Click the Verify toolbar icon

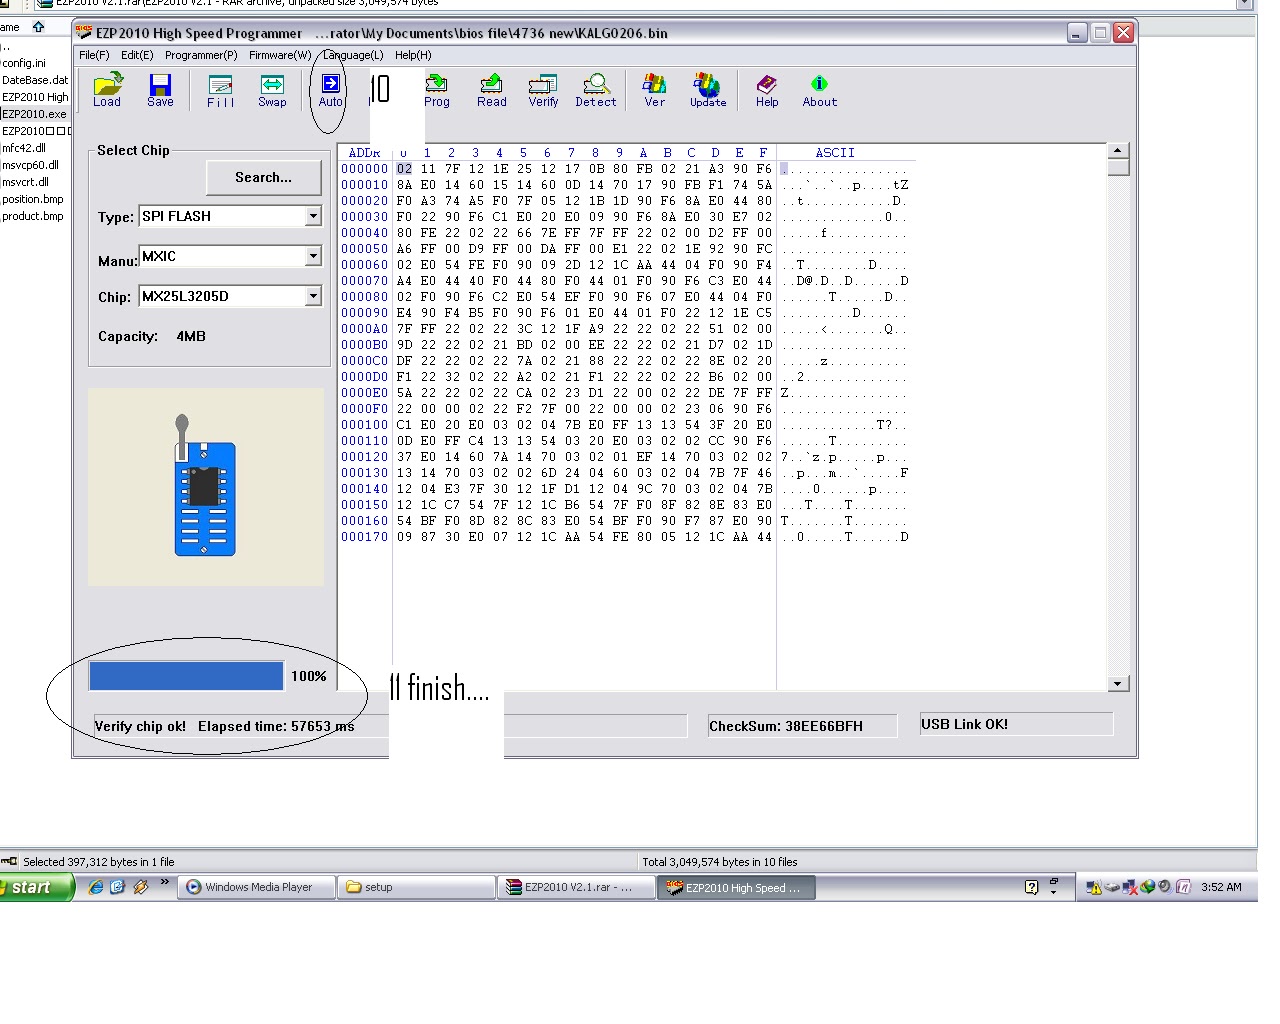click(x=543, y=90)
